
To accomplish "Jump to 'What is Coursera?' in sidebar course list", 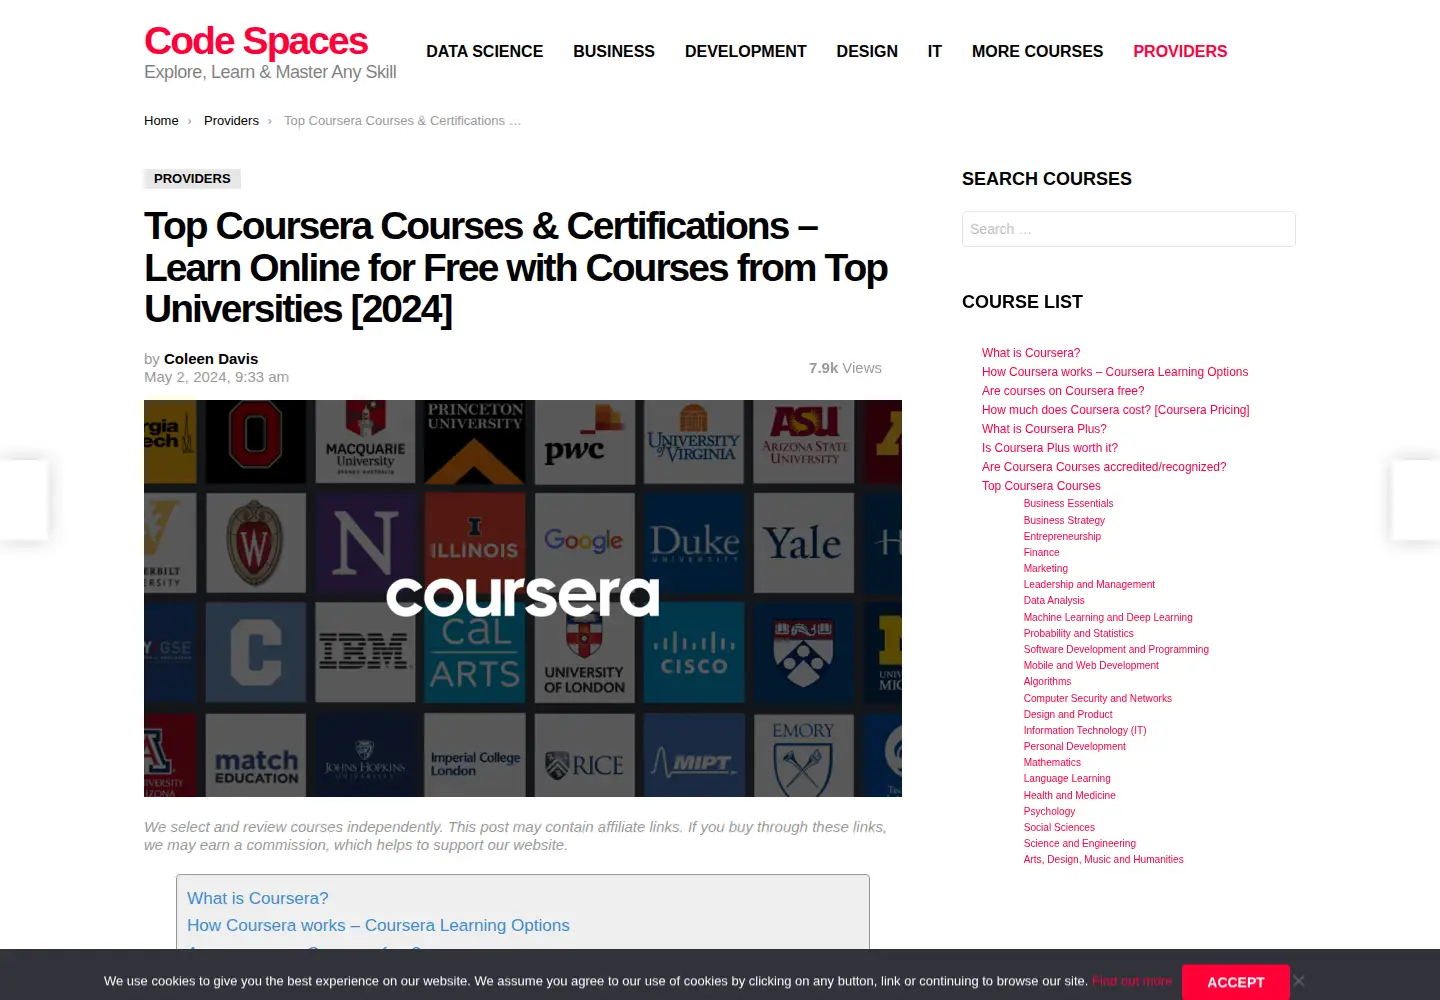I will pyautogui.click(x=1031, y=353).
